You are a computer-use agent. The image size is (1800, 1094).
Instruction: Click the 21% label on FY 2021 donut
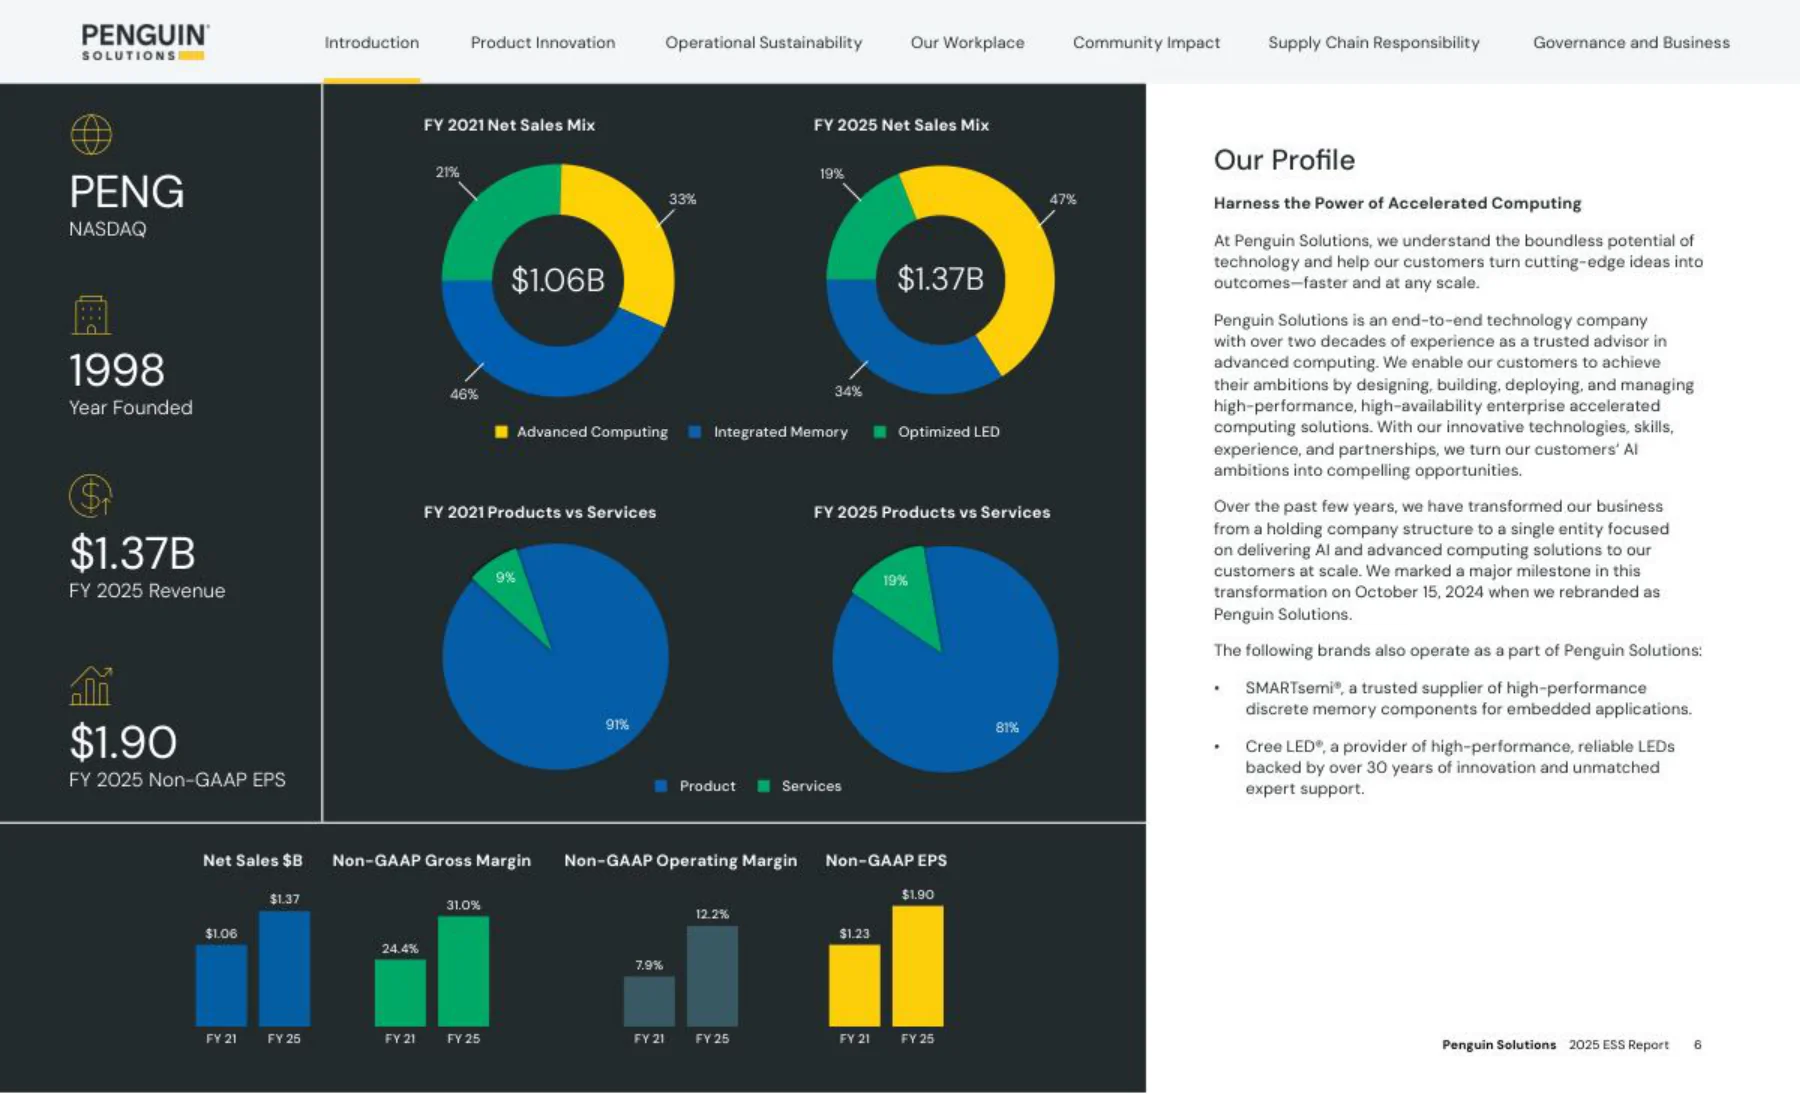pyautogui.click(x=448, y=172)
